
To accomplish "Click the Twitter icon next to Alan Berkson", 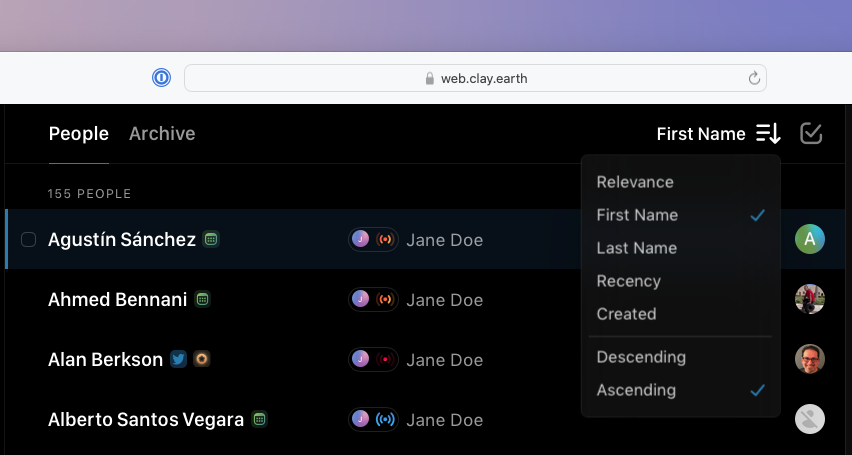I will pos(178,359).
